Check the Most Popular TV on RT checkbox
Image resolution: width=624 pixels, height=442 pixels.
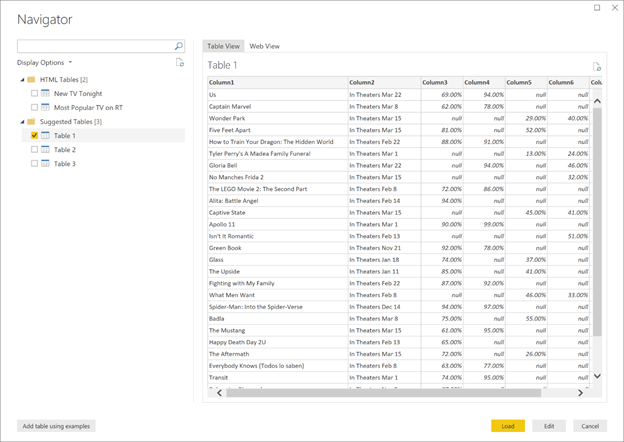(34, 107)
